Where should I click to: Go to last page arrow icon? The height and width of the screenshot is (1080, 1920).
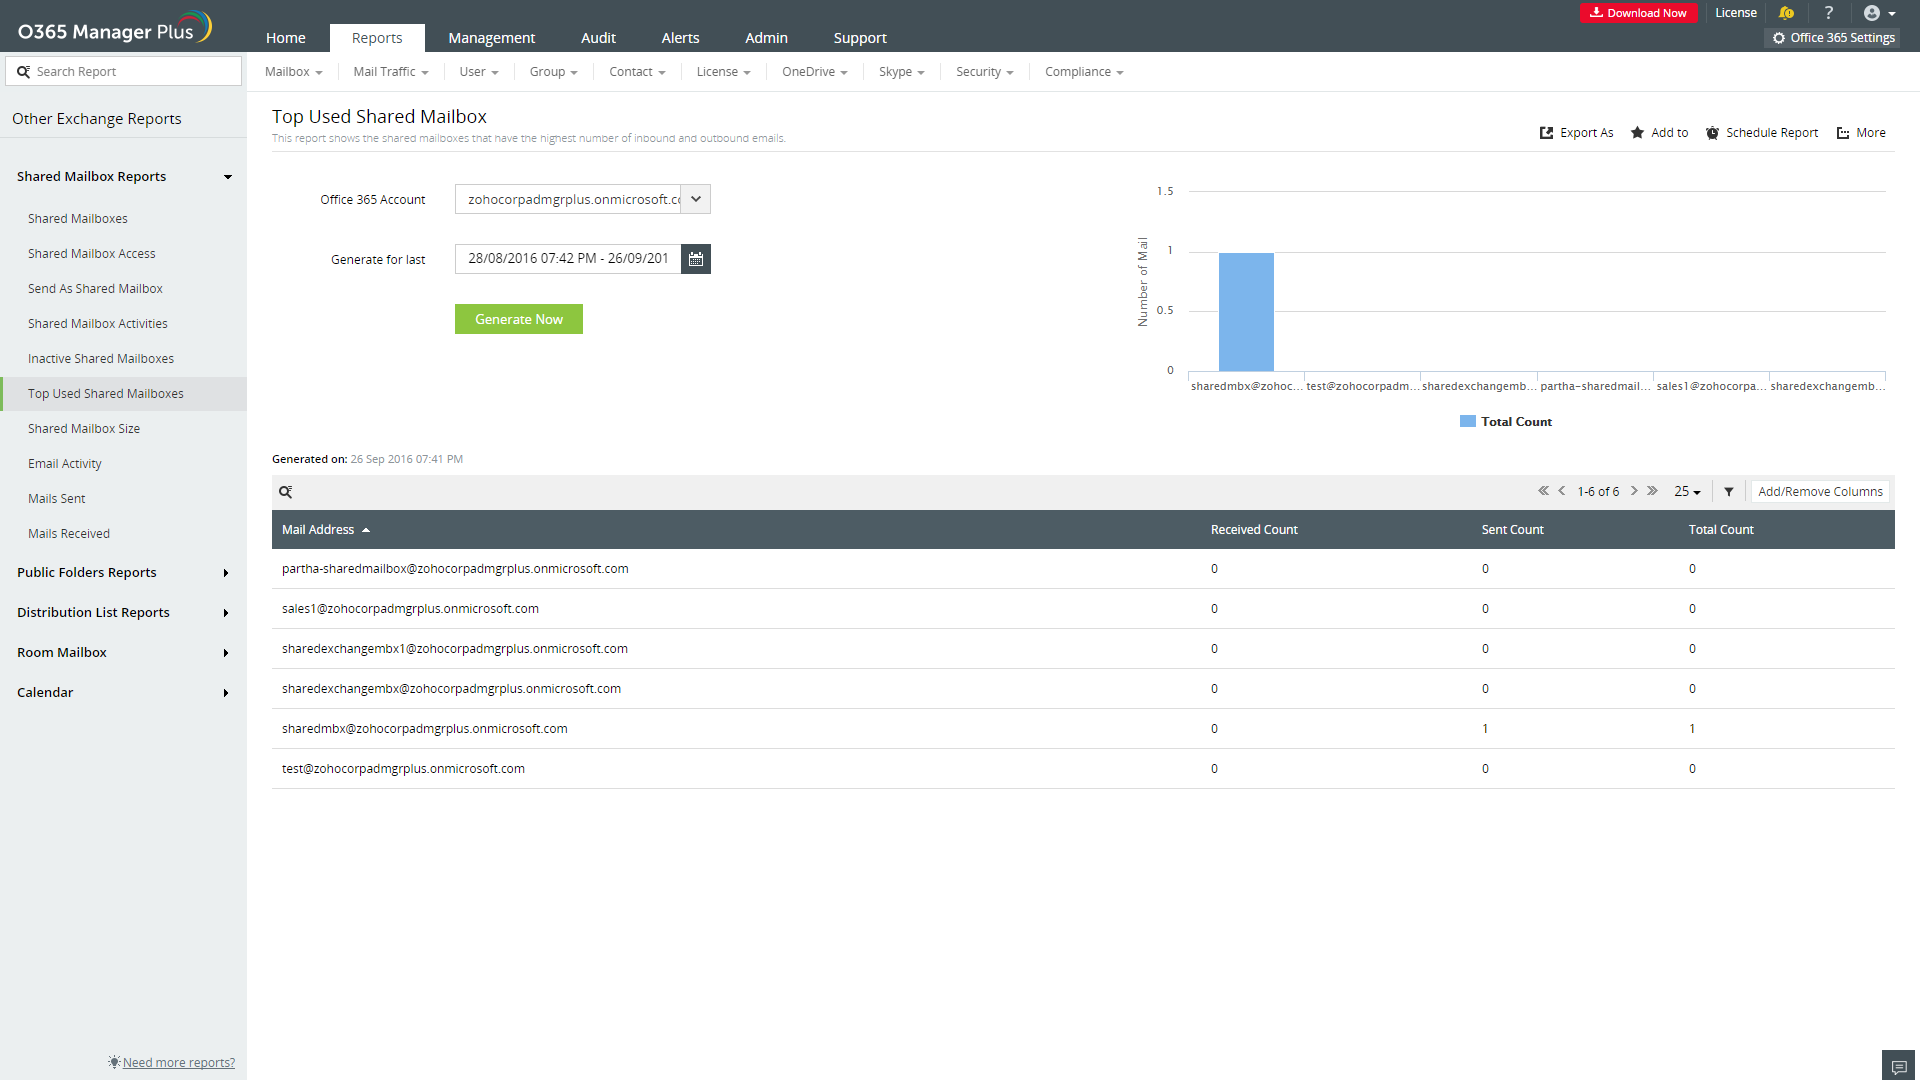point(1652,491)
